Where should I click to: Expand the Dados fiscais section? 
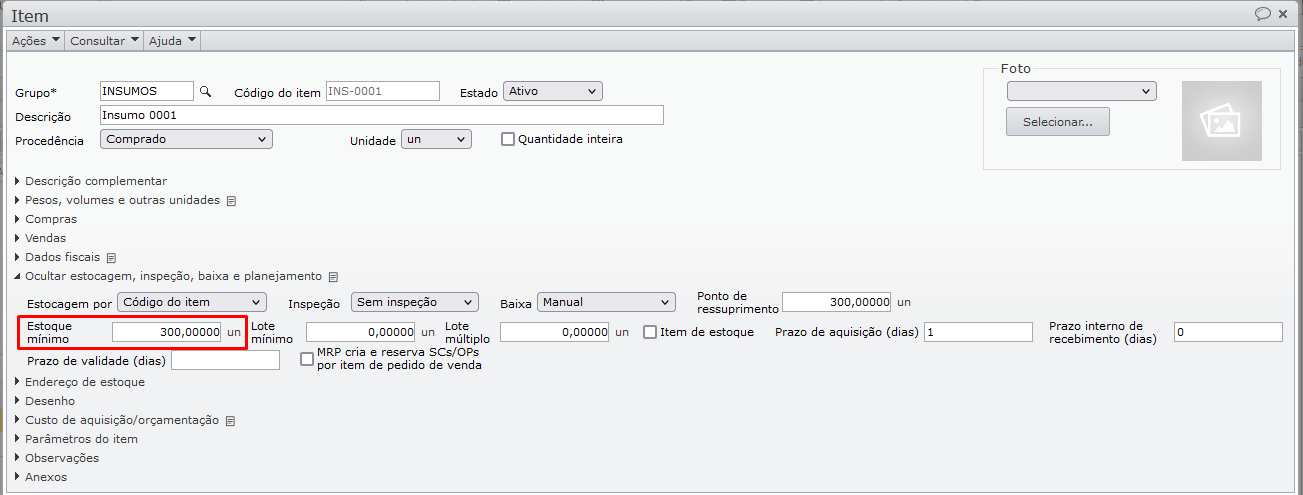click(58, 257)
